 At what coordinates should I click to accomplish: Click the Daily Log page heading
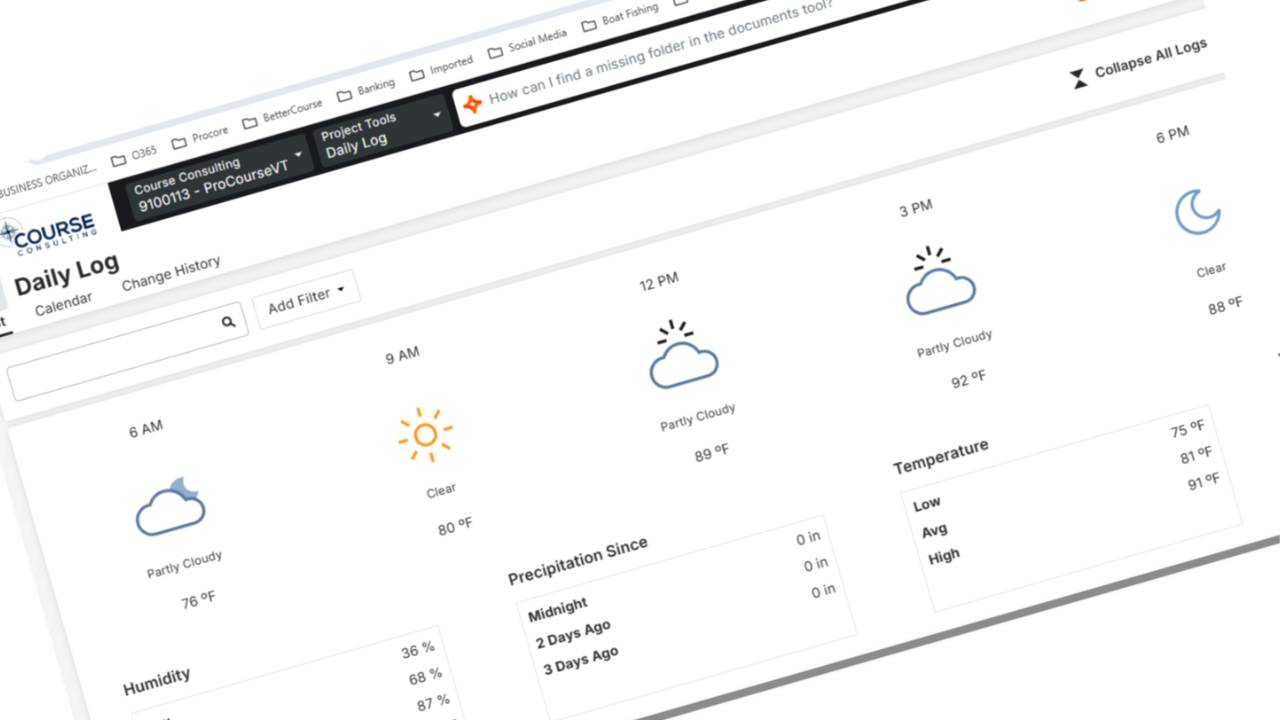67,276
